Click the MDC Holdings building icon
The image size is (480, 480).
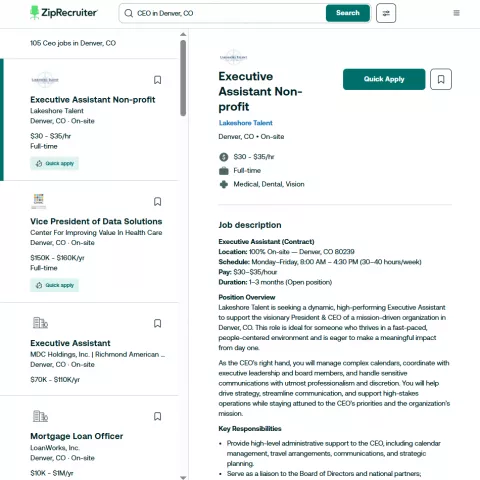pyautogui.click(x=40, y=323)
